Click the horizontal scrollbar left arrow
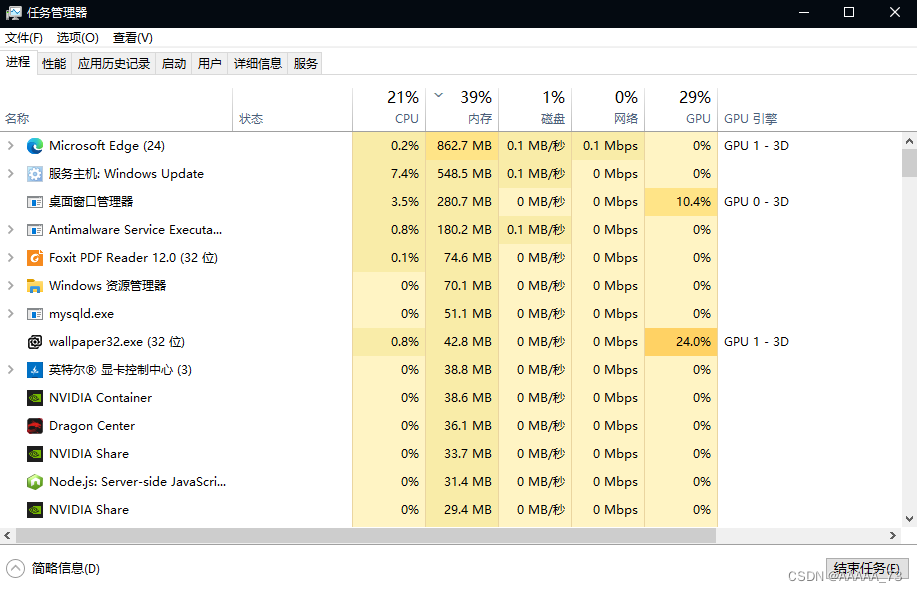Screen dimensions: 917x592 coord(7,535)
